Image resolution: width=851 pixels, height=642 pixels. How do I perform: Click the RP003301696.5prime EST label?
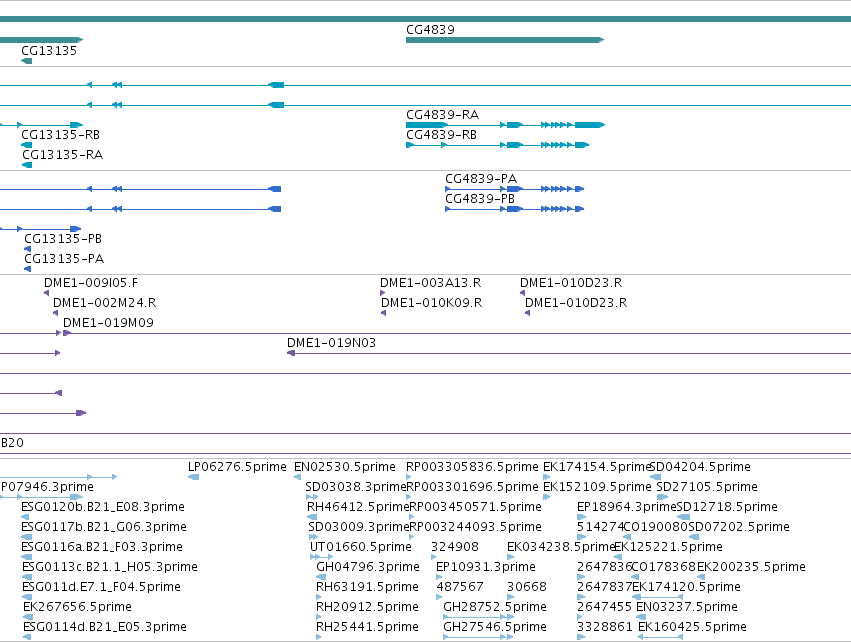pos(472,487)
